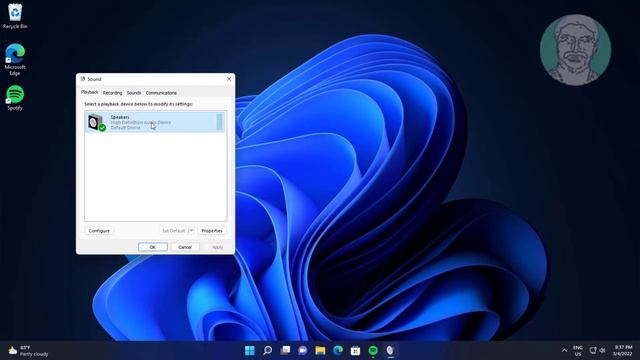The width and height of the screenshot is (640, 360).
Task: Switch to the Communications tab
Action: [161, 93]
